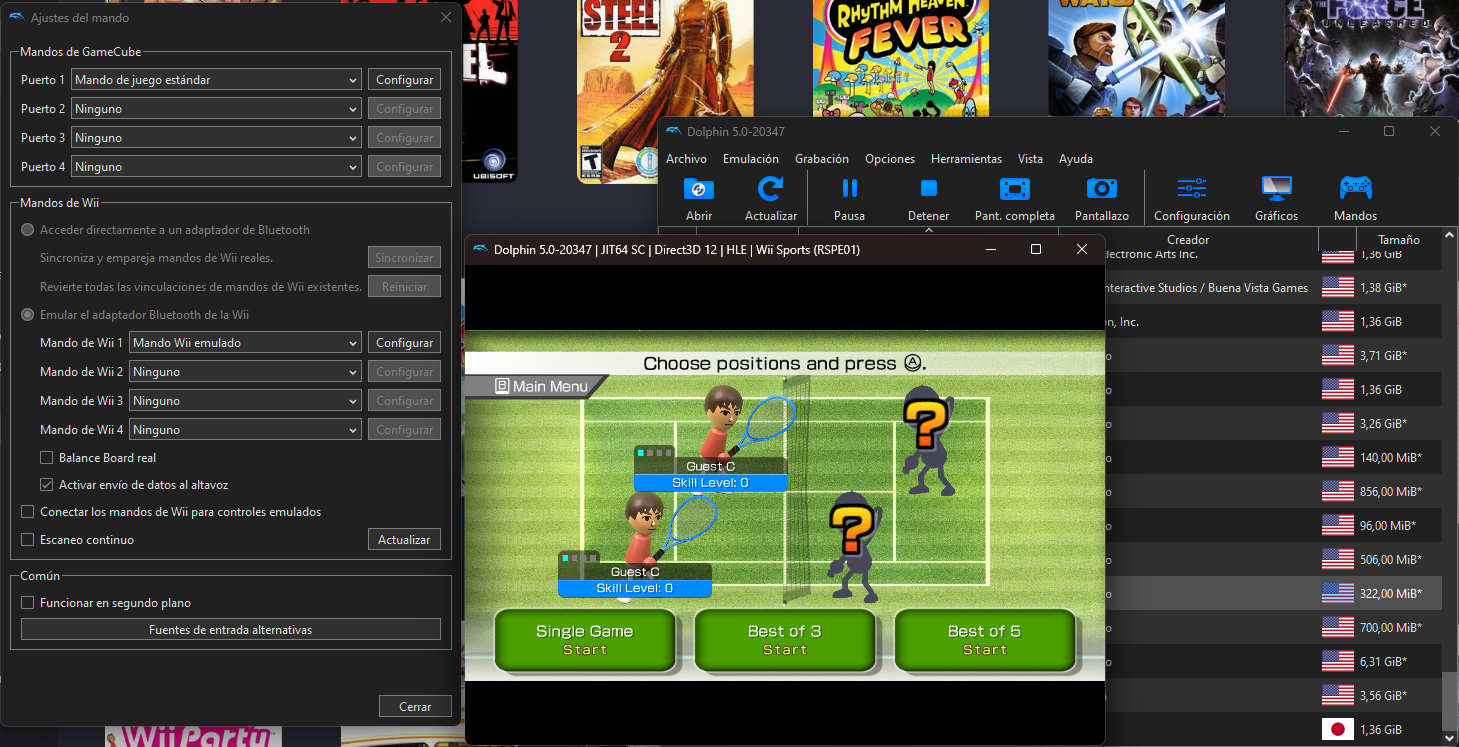
Task: Open the Puerto 2 controller dropdown
Action: point(216,109)
